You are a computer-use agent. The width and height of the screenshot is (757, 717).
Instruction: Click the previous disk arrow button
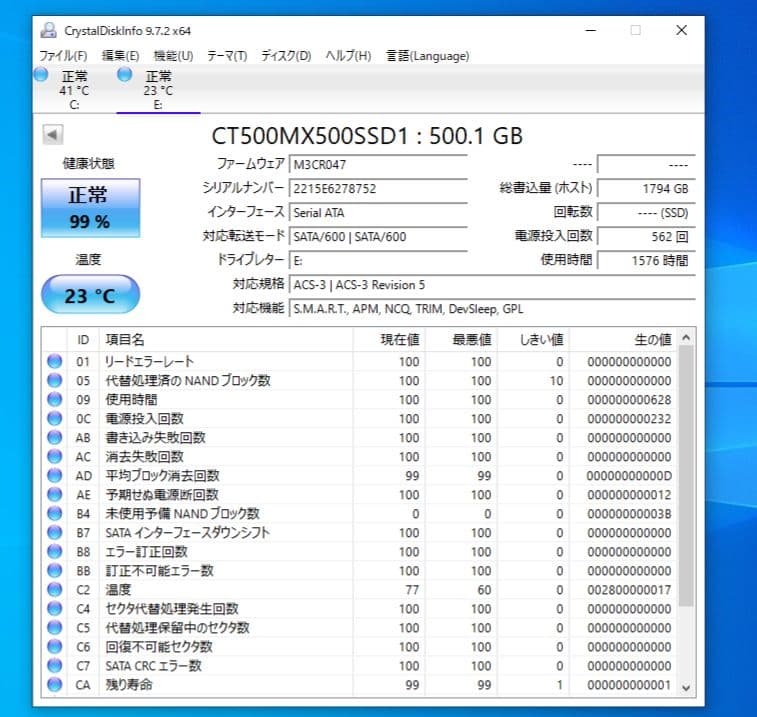[53, 135]
